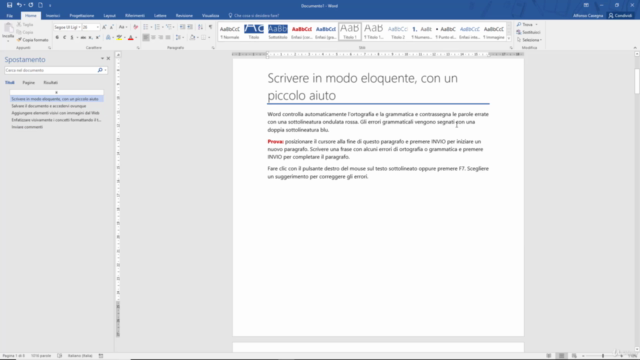This screenshot has width=640, height=360.
Task: Apply the Normale style
Action: click(x=230, y=31)
